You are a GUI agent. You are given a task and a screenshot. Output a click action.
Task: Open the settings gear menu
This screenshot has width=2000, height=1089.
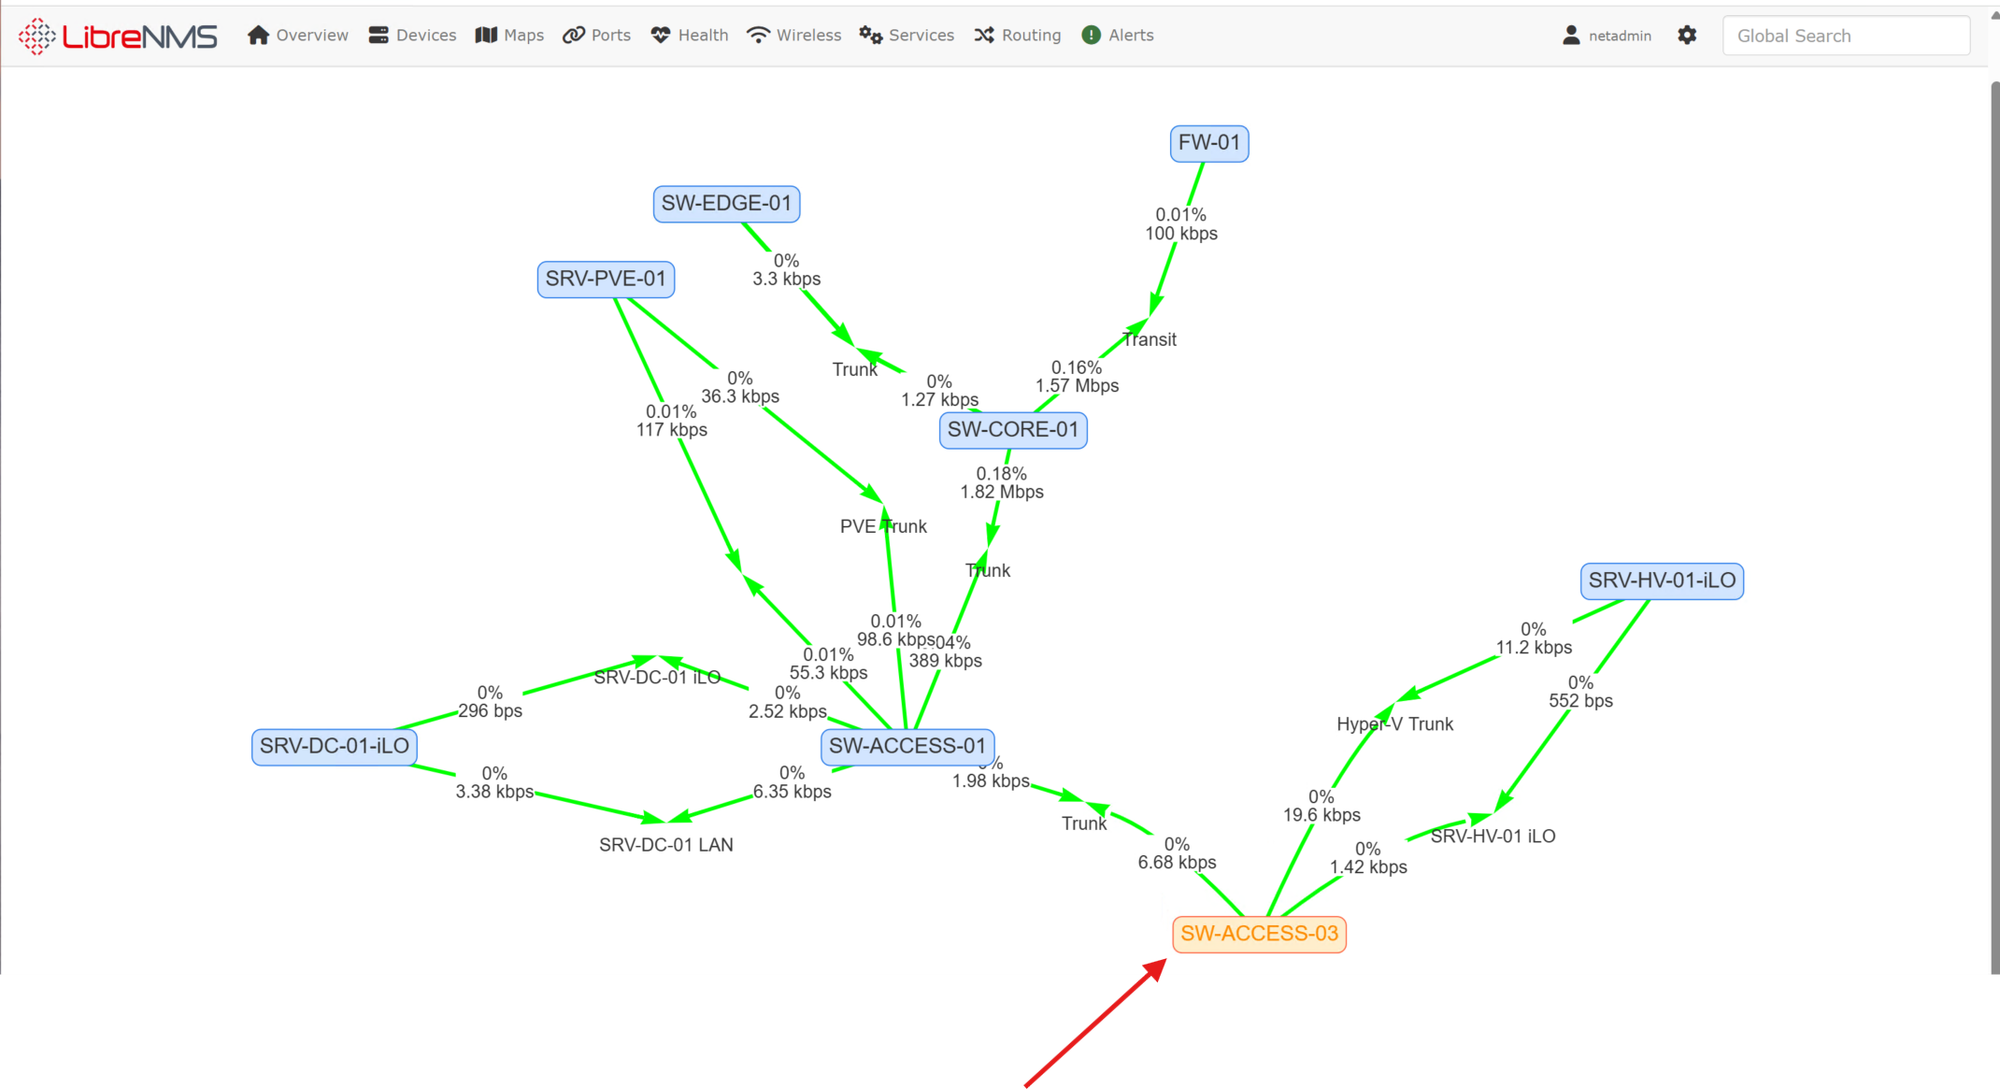tap(1687, 35)
